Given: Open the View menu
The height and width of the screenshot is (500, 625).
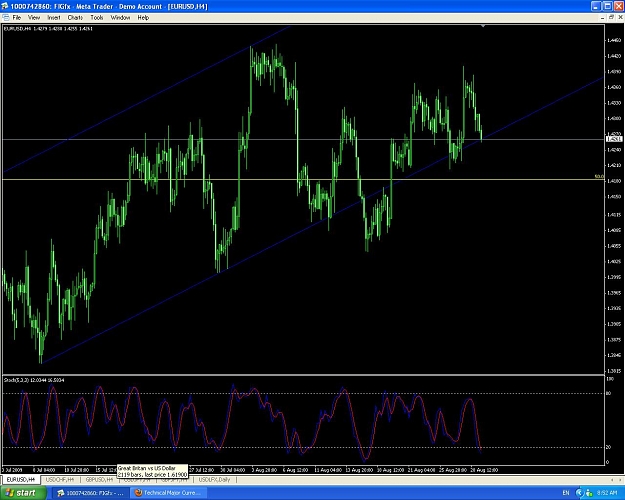Looking at the screenshot, I should (34, 18).
